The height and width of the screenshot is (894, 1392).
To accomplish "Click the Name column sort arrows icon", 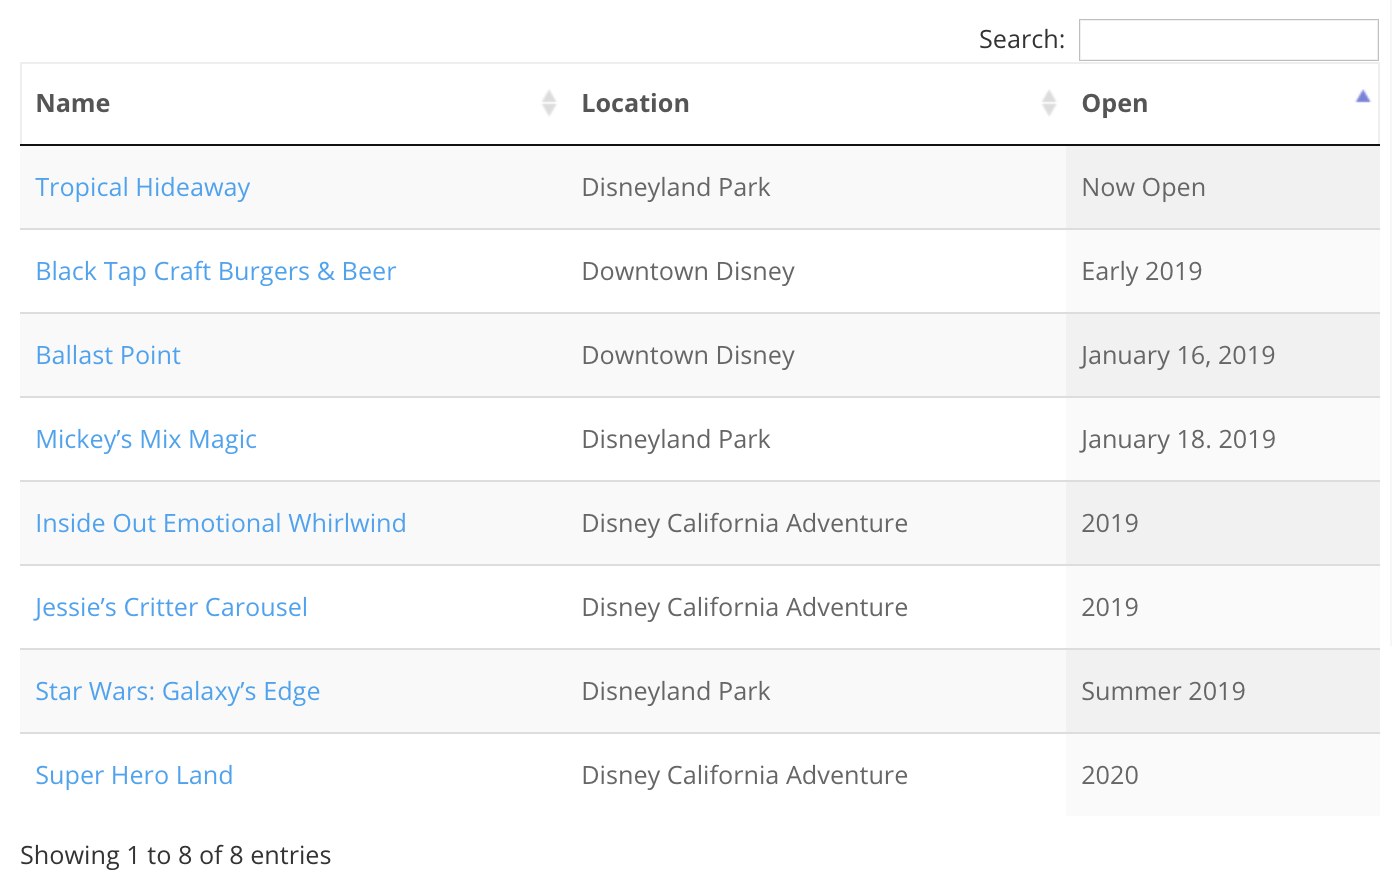I will (548, 103).
